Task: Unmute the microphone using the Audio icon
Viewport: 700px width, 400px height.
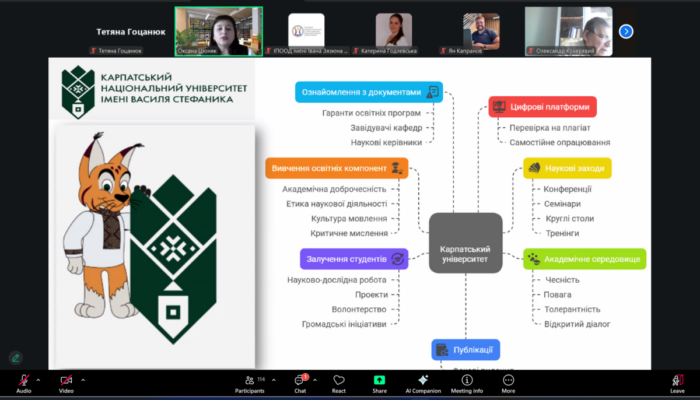Action: [x=23, y=380]
